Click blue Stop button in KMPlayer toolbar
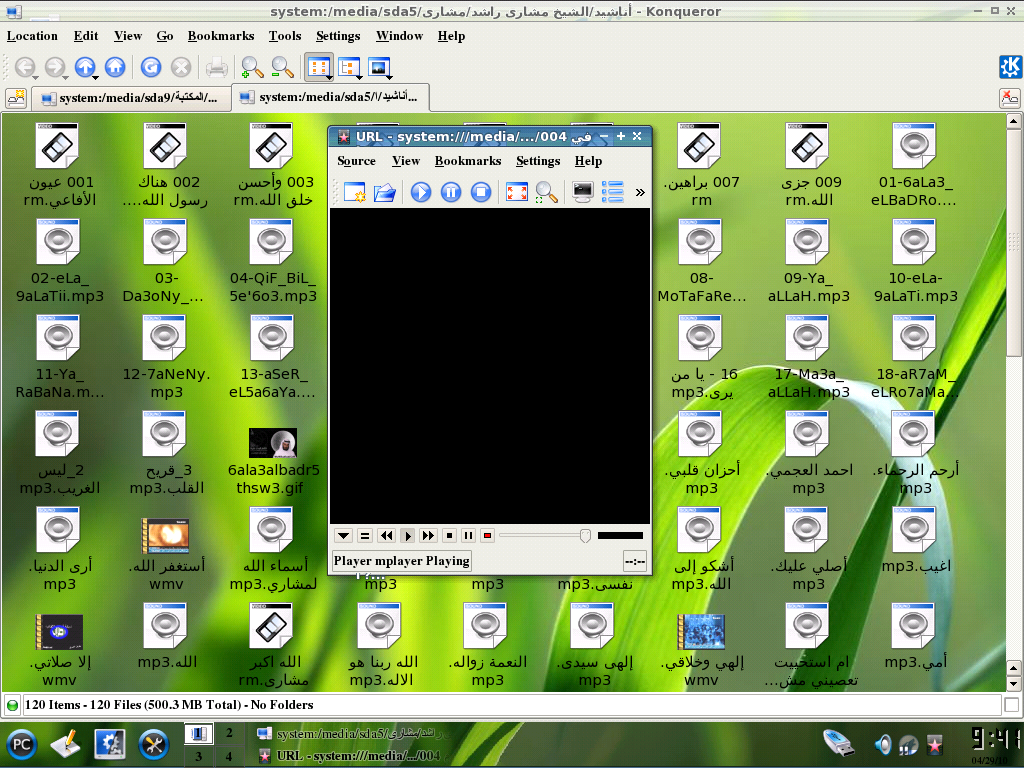 pos(481,192)
